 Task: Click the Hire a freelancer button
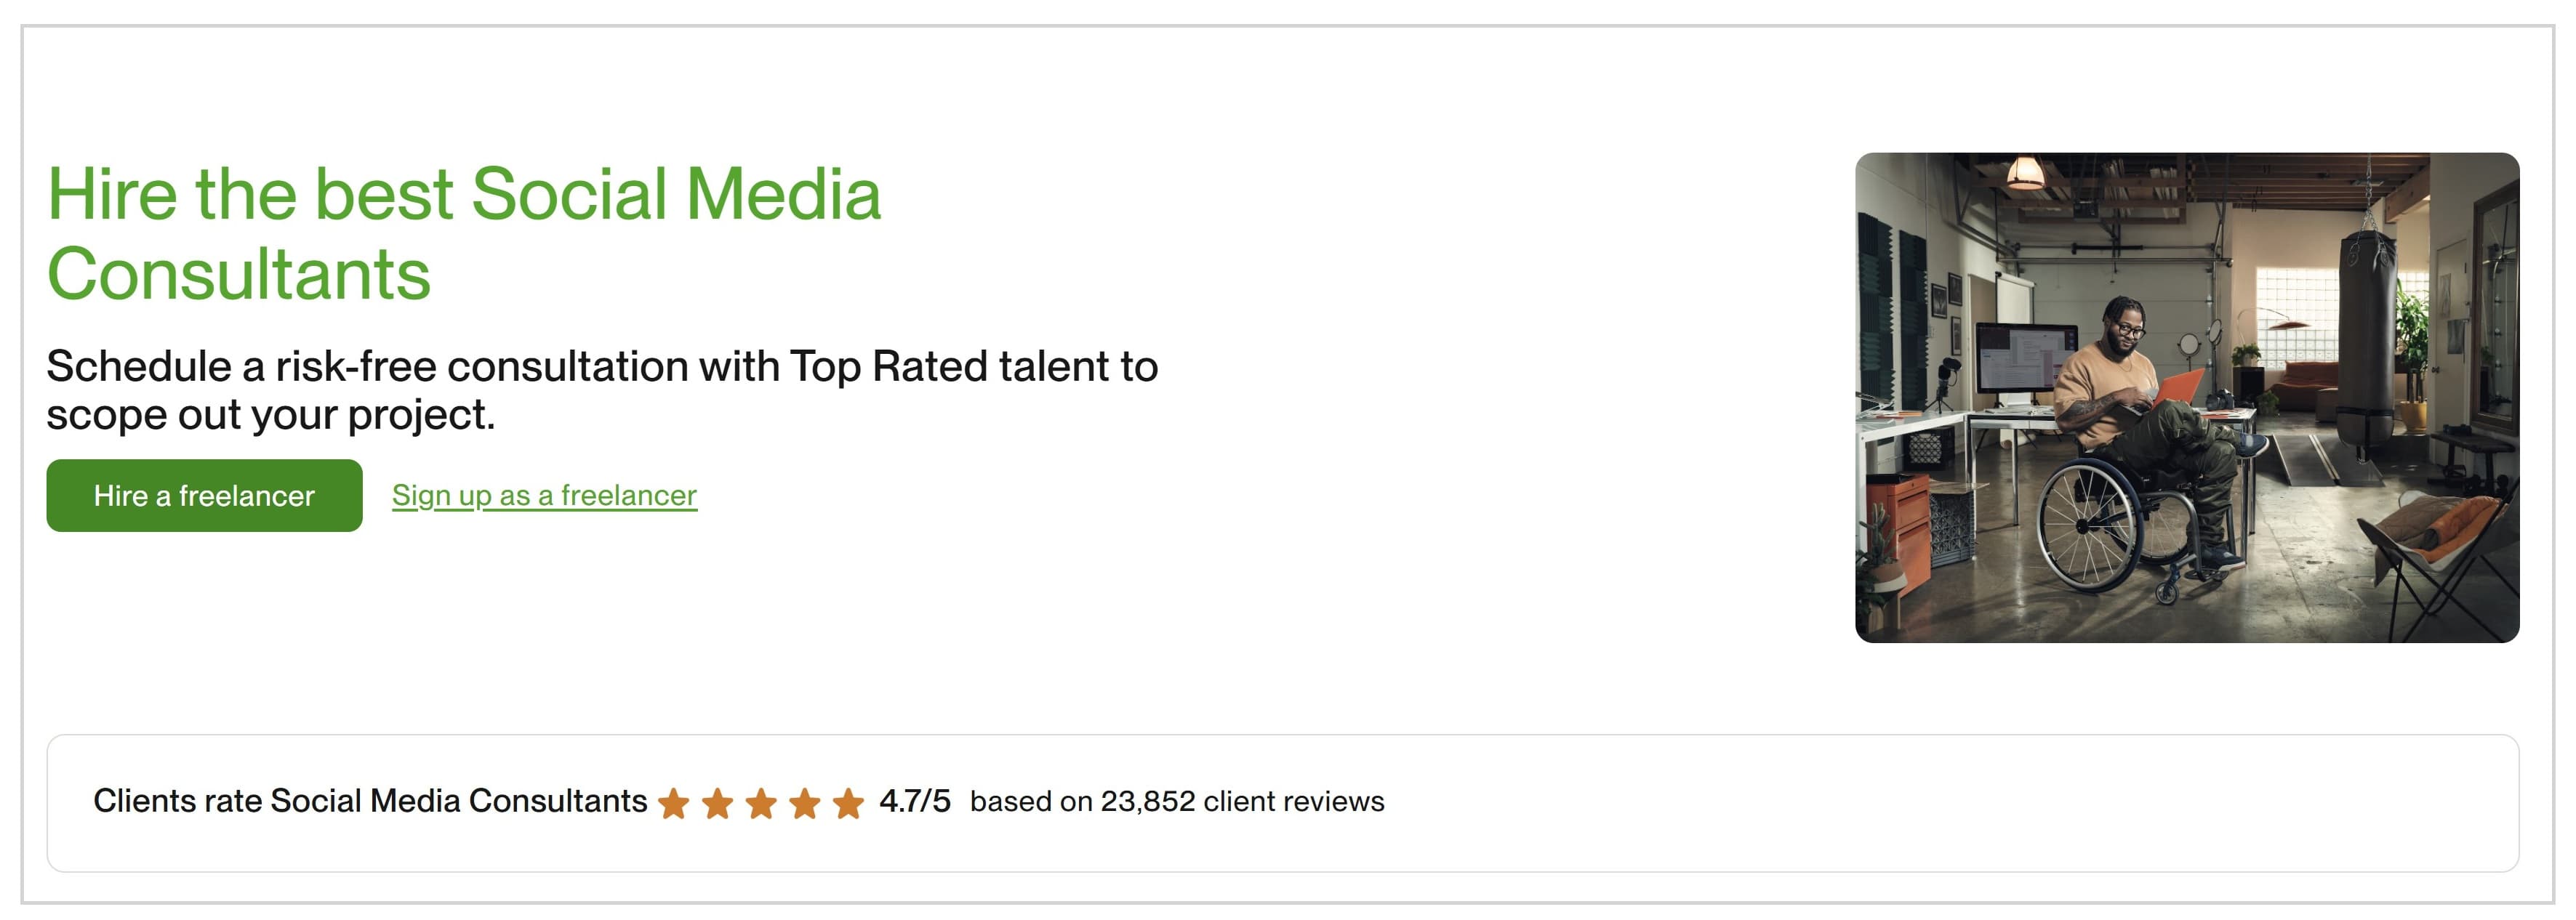[204, 495]
